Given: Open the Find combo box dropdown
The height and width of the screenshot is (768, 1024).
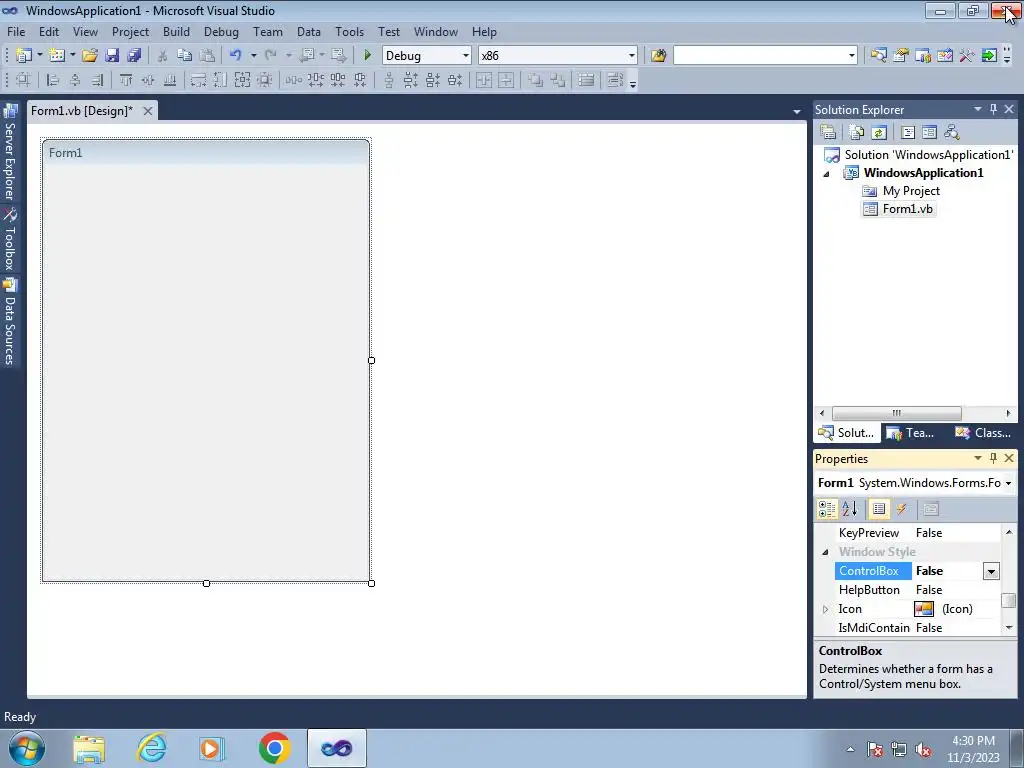Looking at the screenshot, I should (x=852, y=56).
